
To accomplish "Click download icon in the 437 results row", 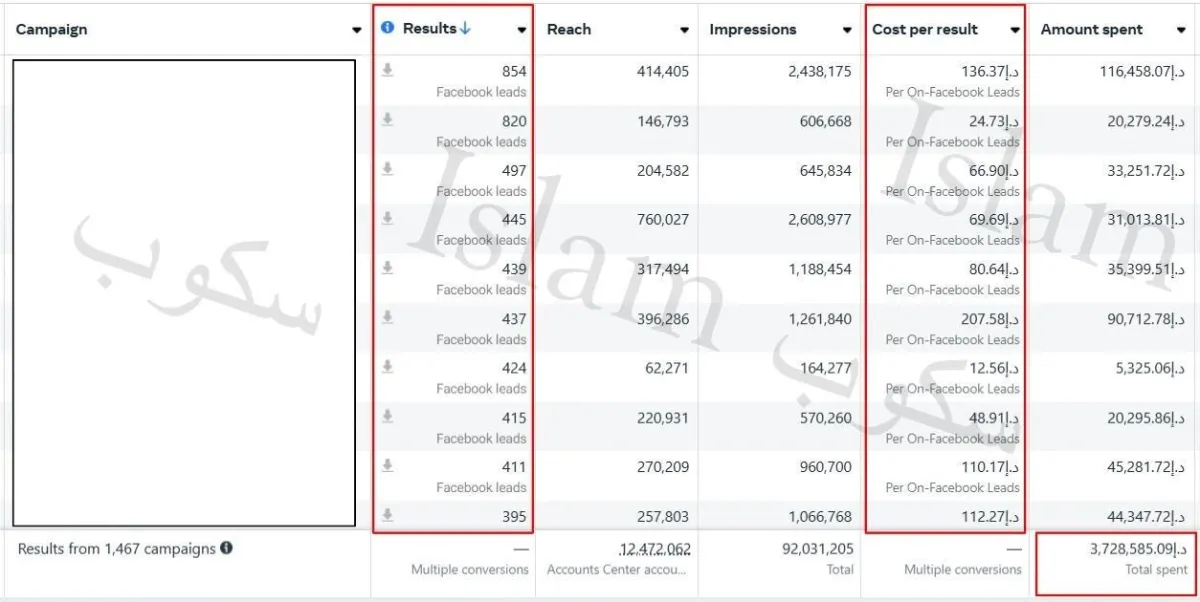I will pyautogui.click(x=387, y=318).
